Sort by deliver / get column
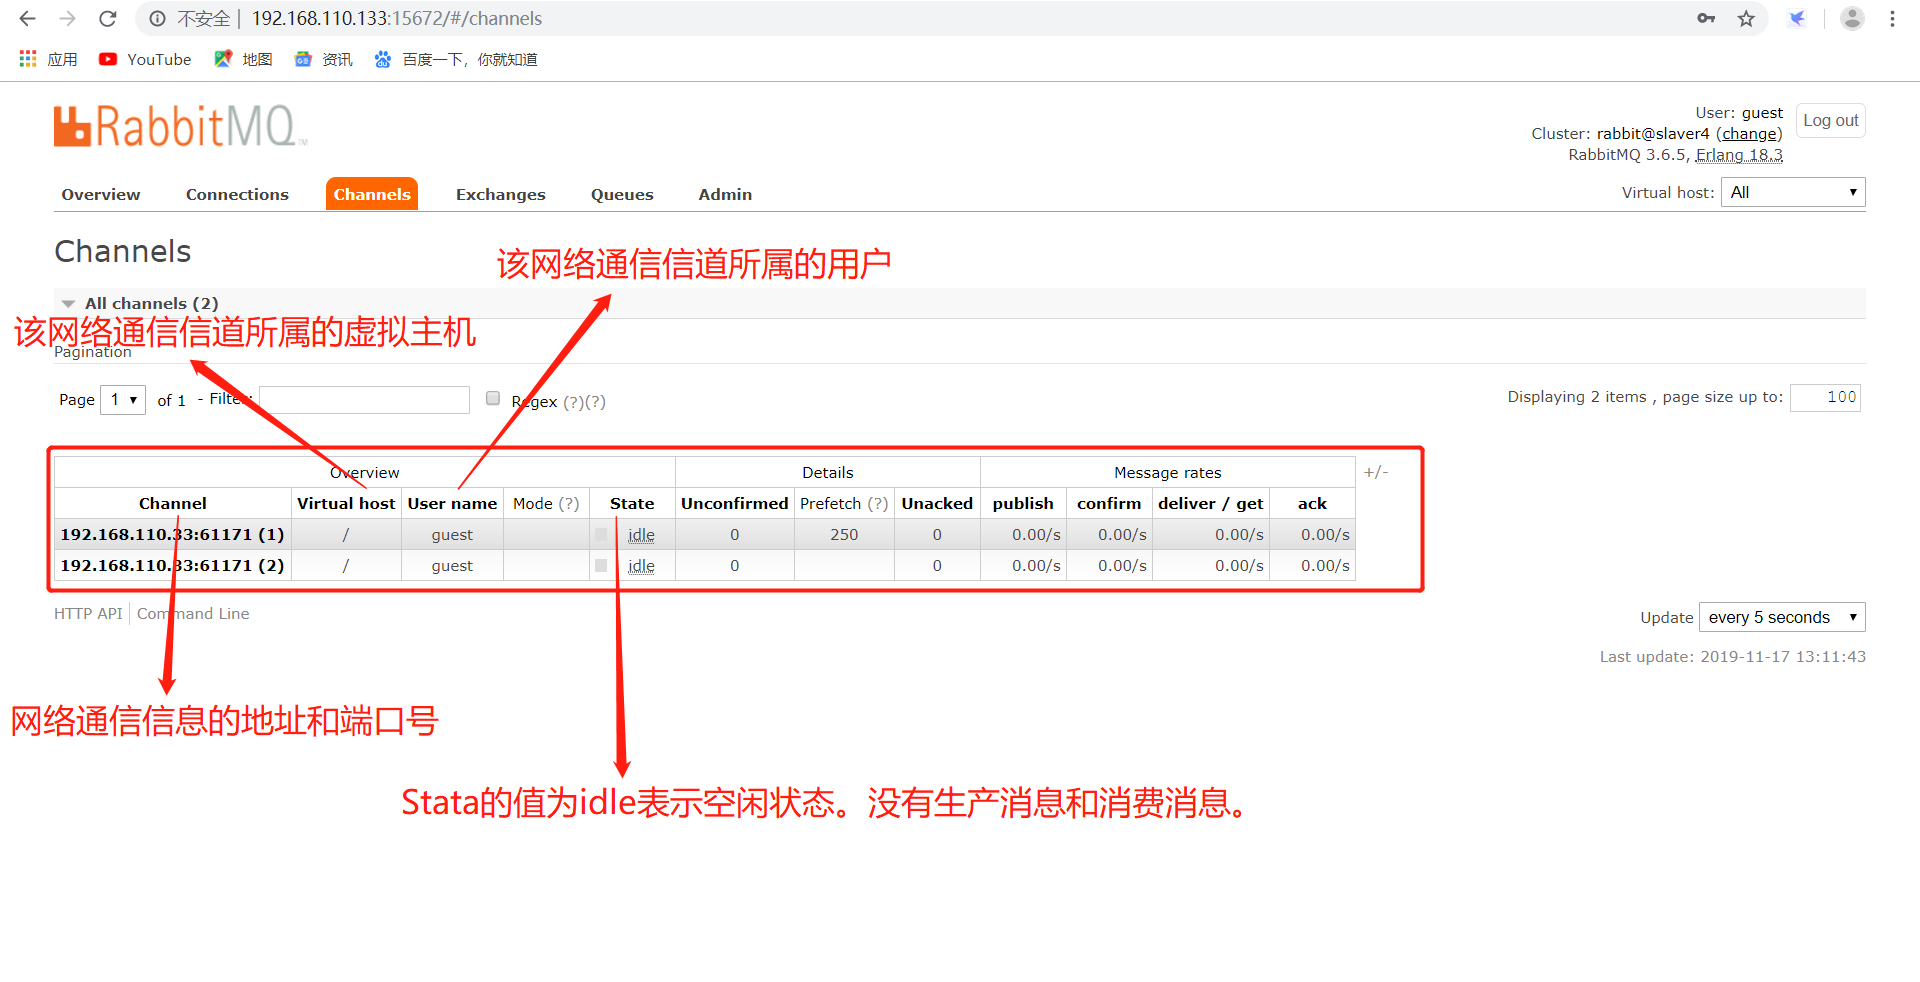Screen dimensions: 1920x982 pyautogui.click(x=1210, y=503)
